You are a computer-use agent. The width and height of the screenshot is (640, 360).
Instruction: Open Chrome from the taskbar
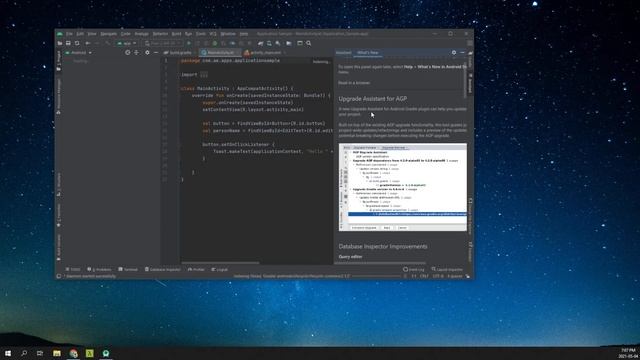[x=73, y=353]
